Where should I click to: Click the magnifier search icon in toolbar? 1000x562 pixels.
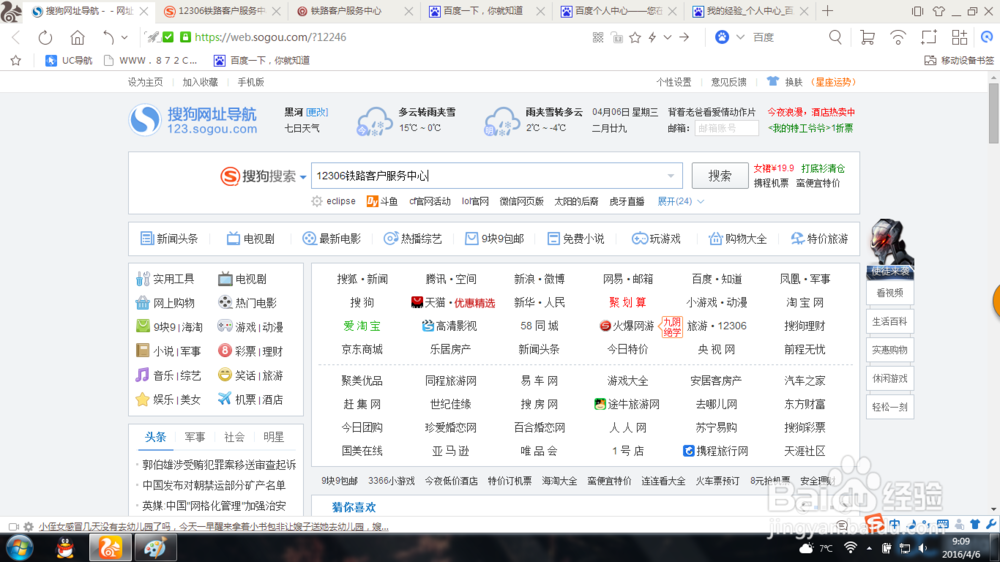(835, 38)
